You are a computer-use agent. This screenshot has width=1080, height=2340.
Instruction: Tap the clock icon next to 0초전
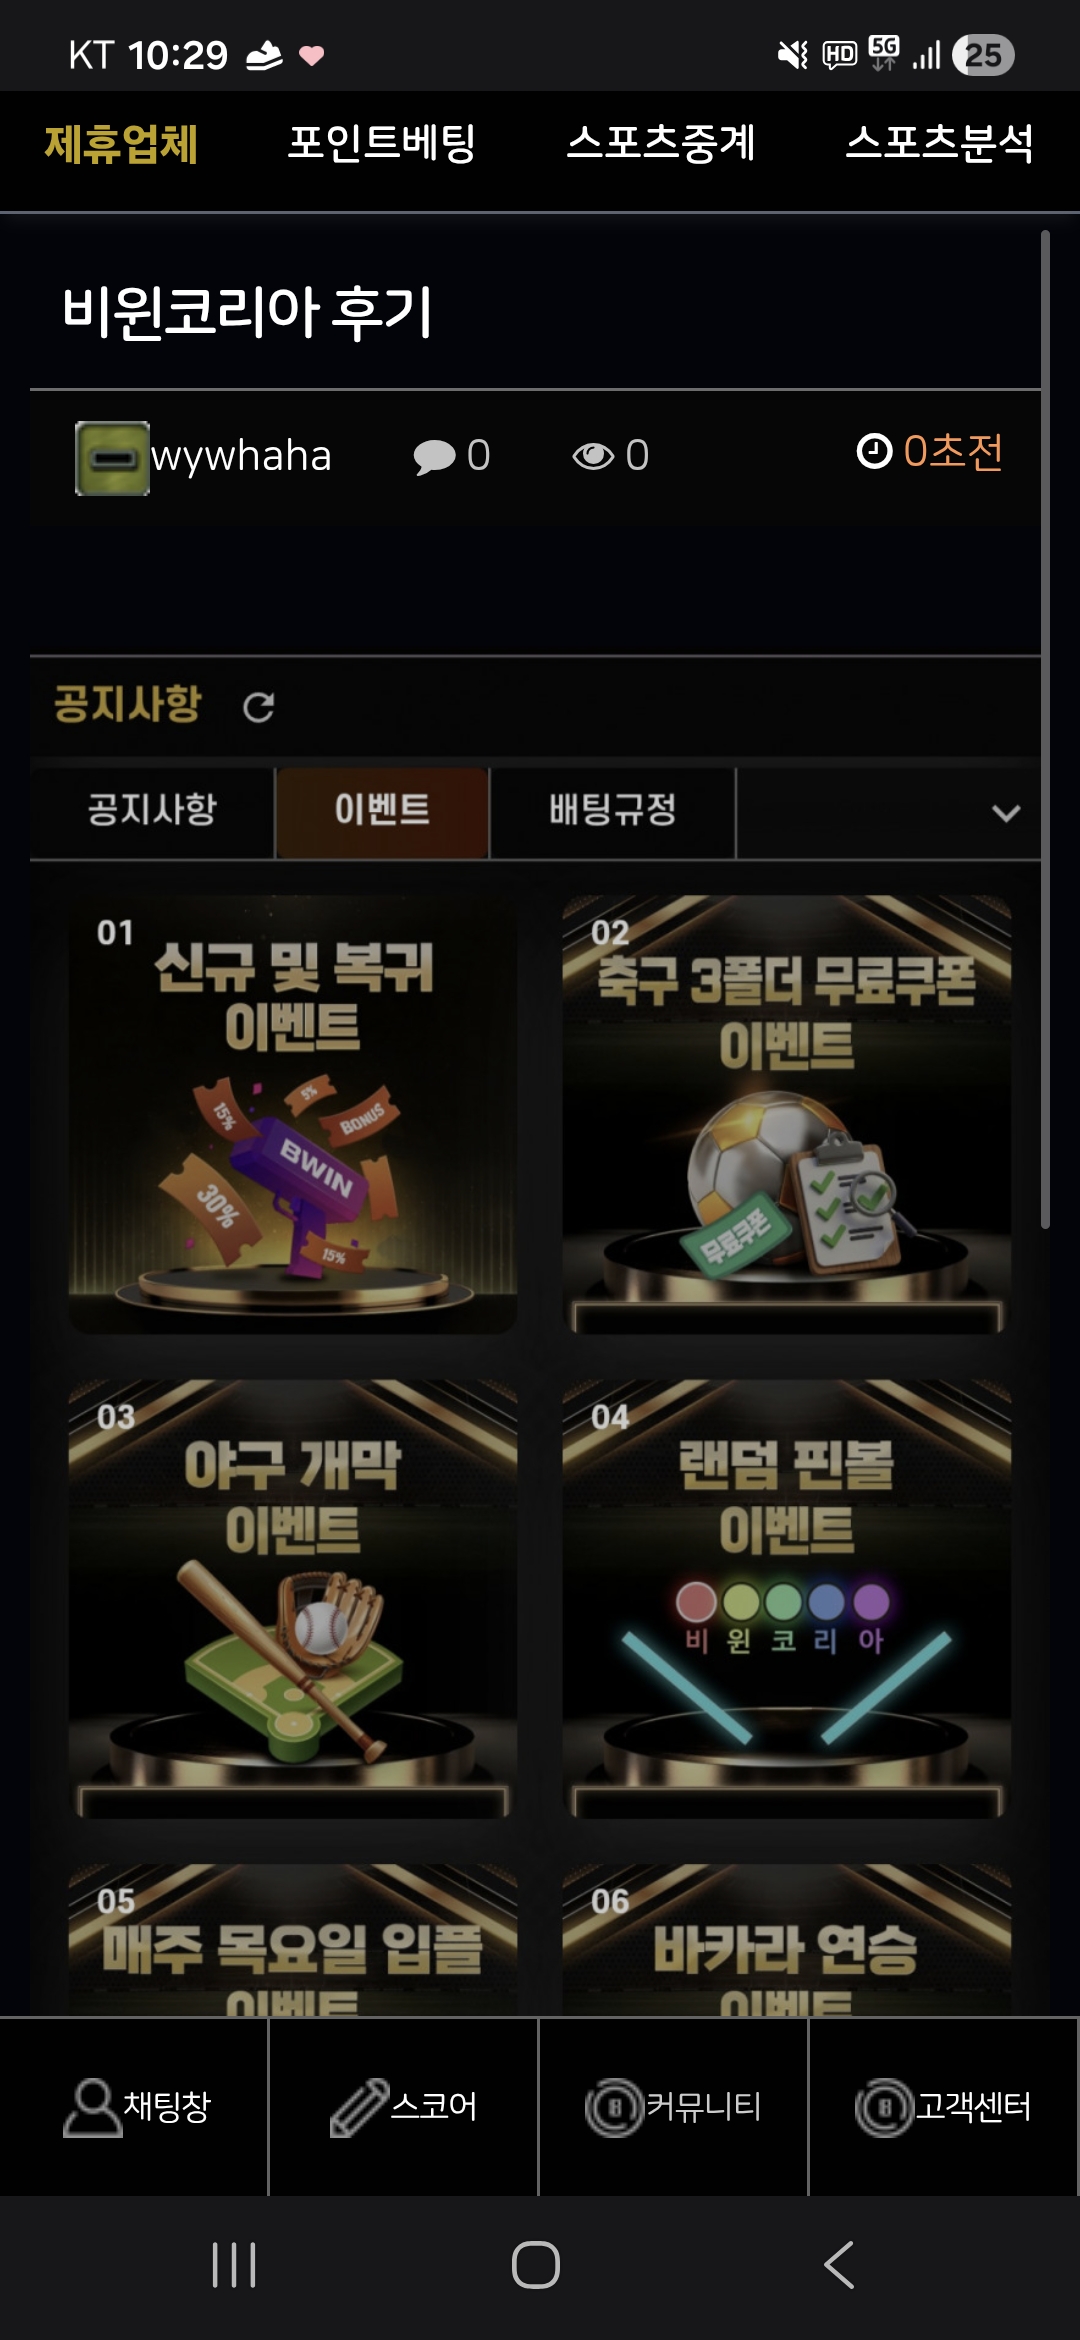pos(874,451)
